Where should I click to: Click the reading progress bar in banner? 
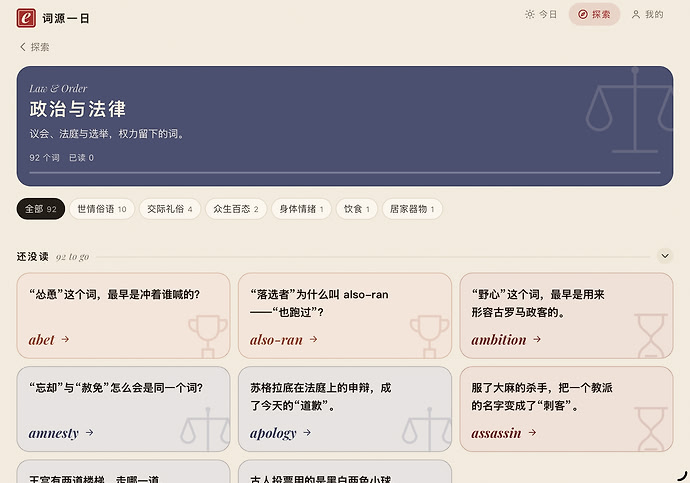(x=345, y=172)
